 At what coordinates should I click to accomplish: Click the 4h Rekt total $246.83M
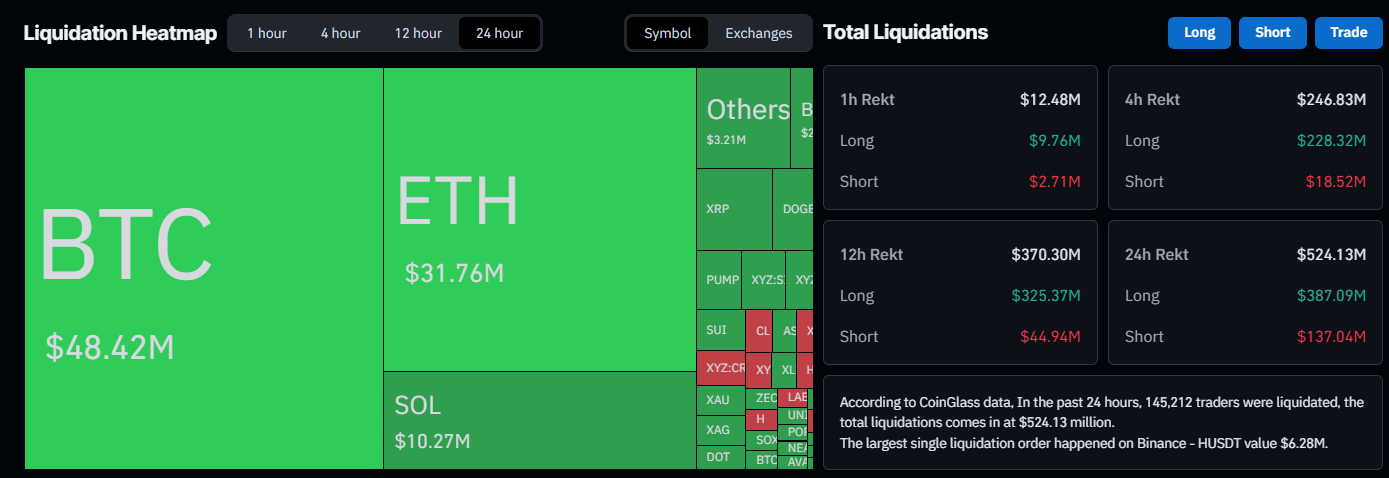pyautogui.click(x=1331, y=100)
